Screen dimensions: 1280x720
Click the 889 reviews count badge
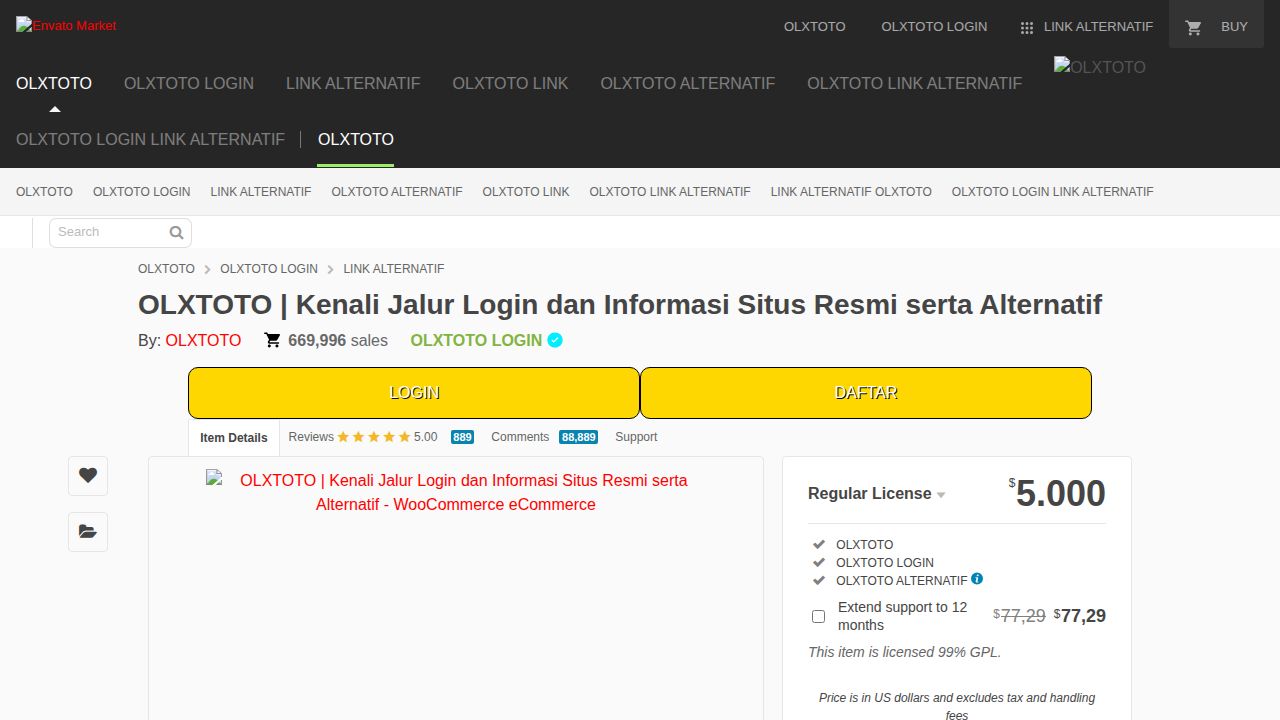[x=462, y=437]
